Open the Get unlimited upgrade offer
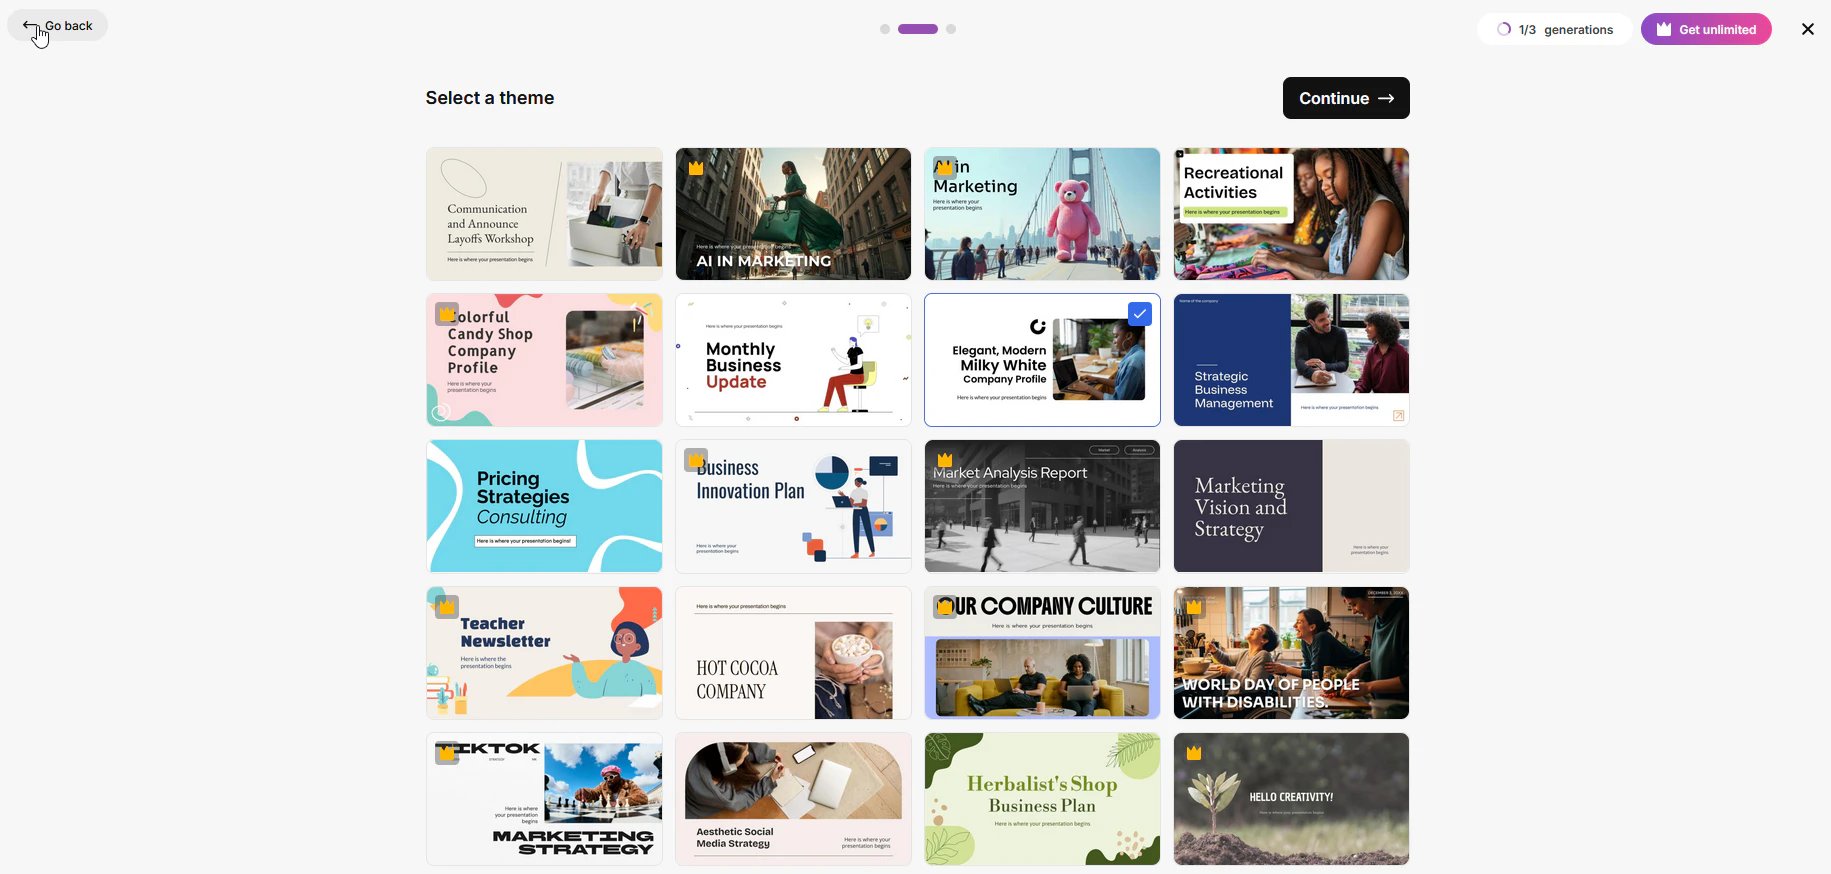Screen dimensions: 1831x874 1706,29
